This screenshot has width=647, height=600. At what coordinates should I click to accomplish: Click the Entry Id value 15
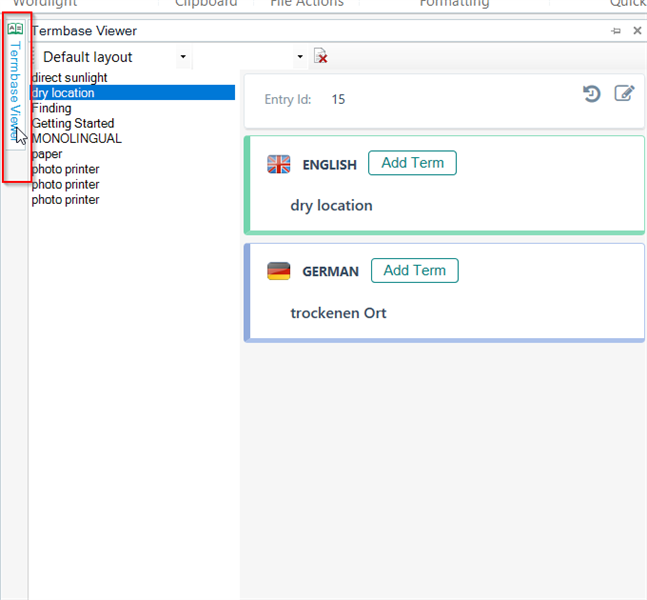tap(338, 99)
